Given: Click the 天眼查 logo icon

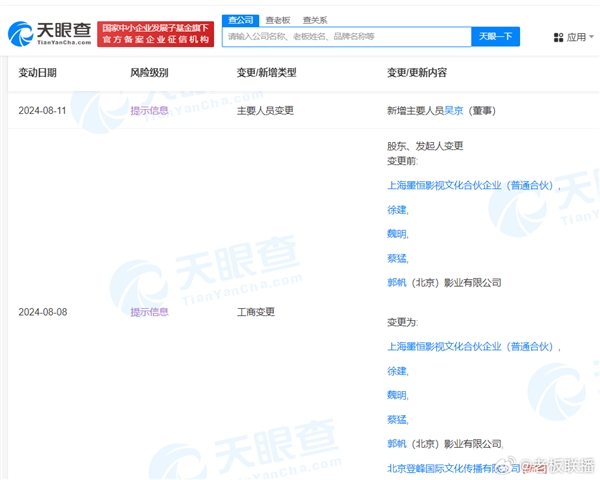Looking at the screenshot, I should tap(20, 33).
